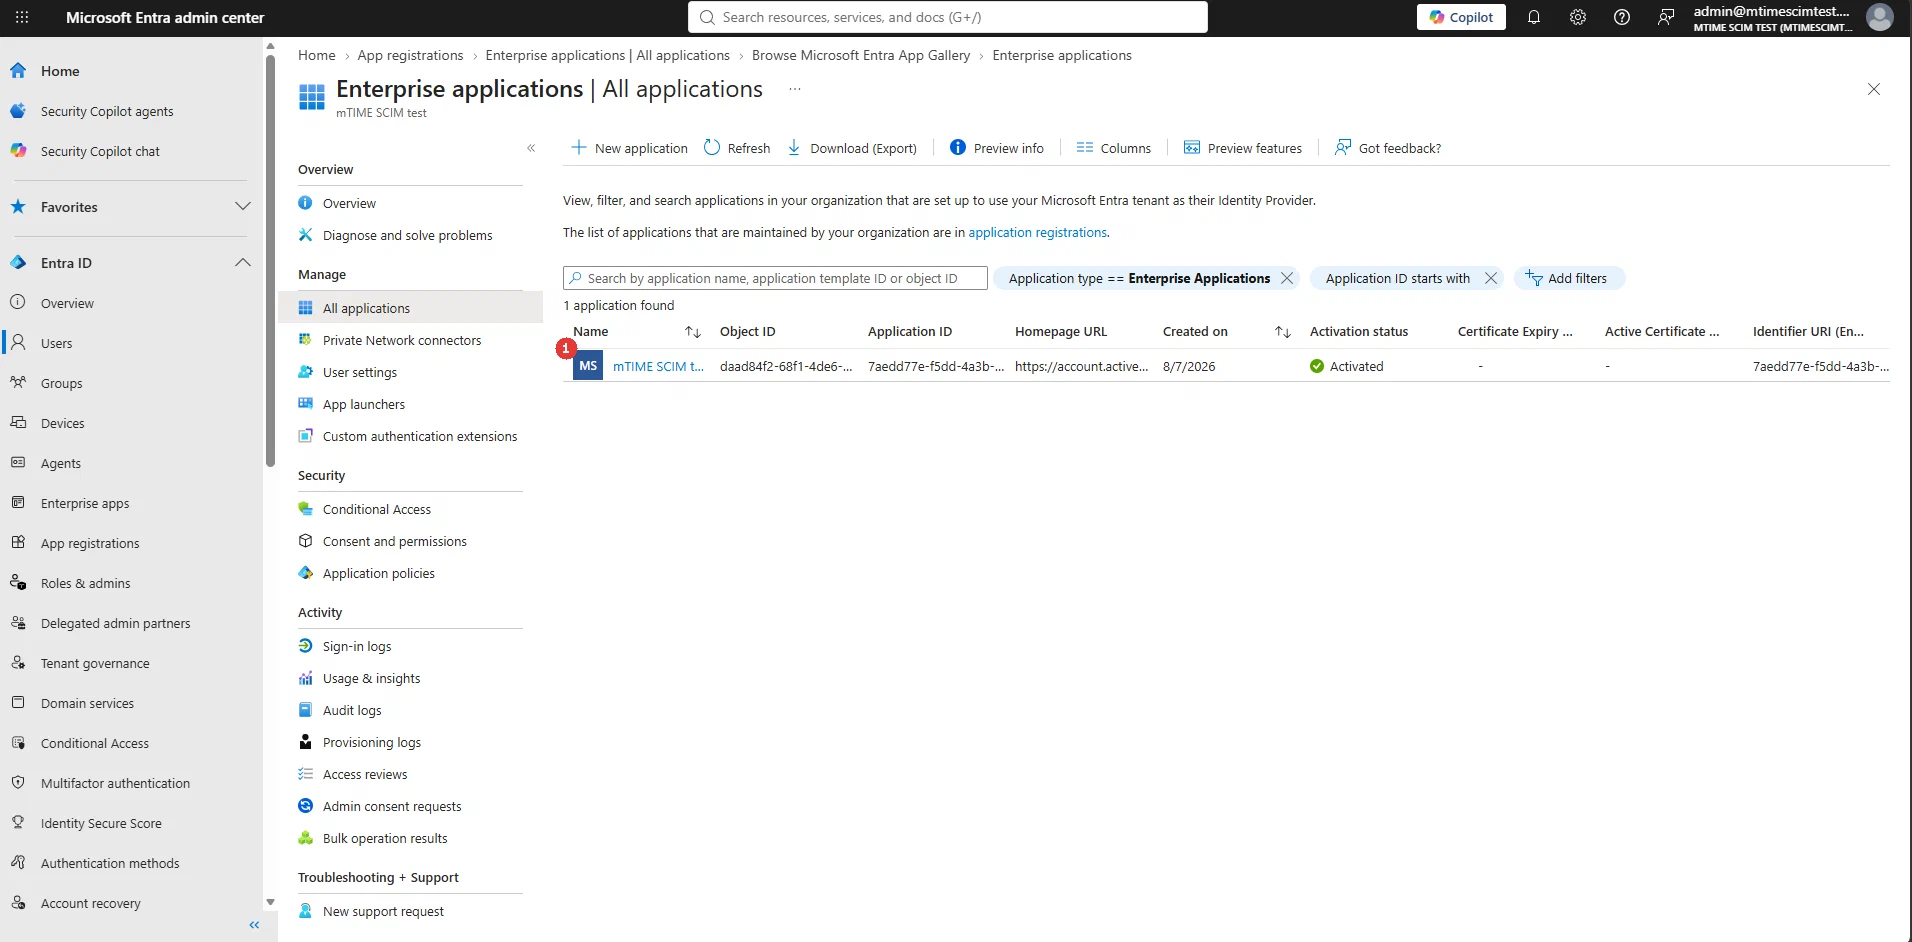This screenshot has height=942, width=1912.
Task: Open the notifications bell icon
Action: pos(1533,17)
